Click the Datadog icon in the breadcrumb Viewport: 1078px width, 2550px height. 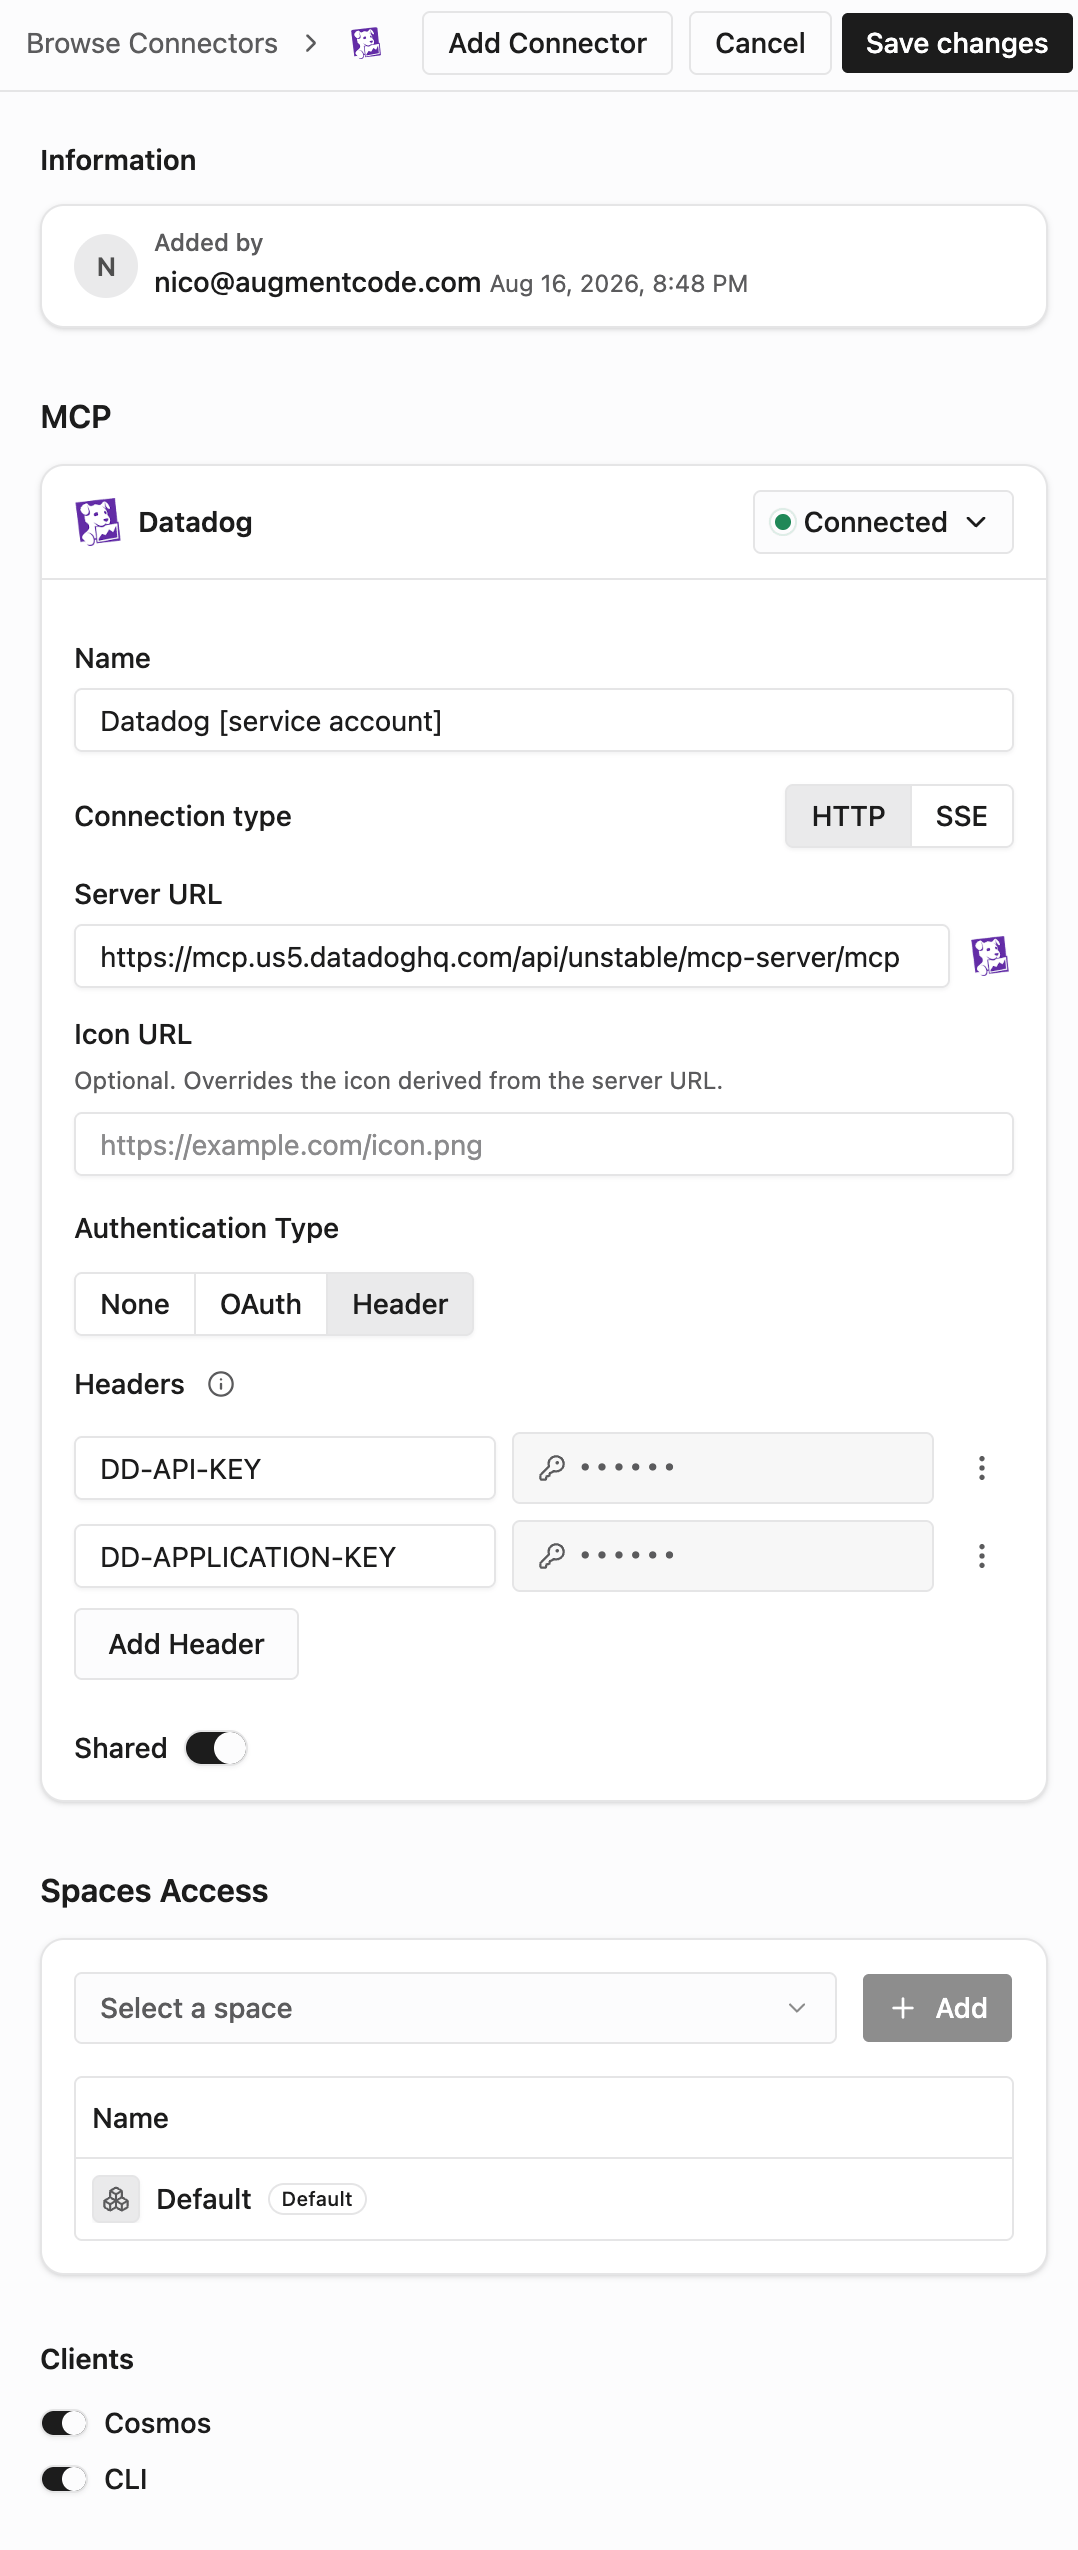(366, 43)
